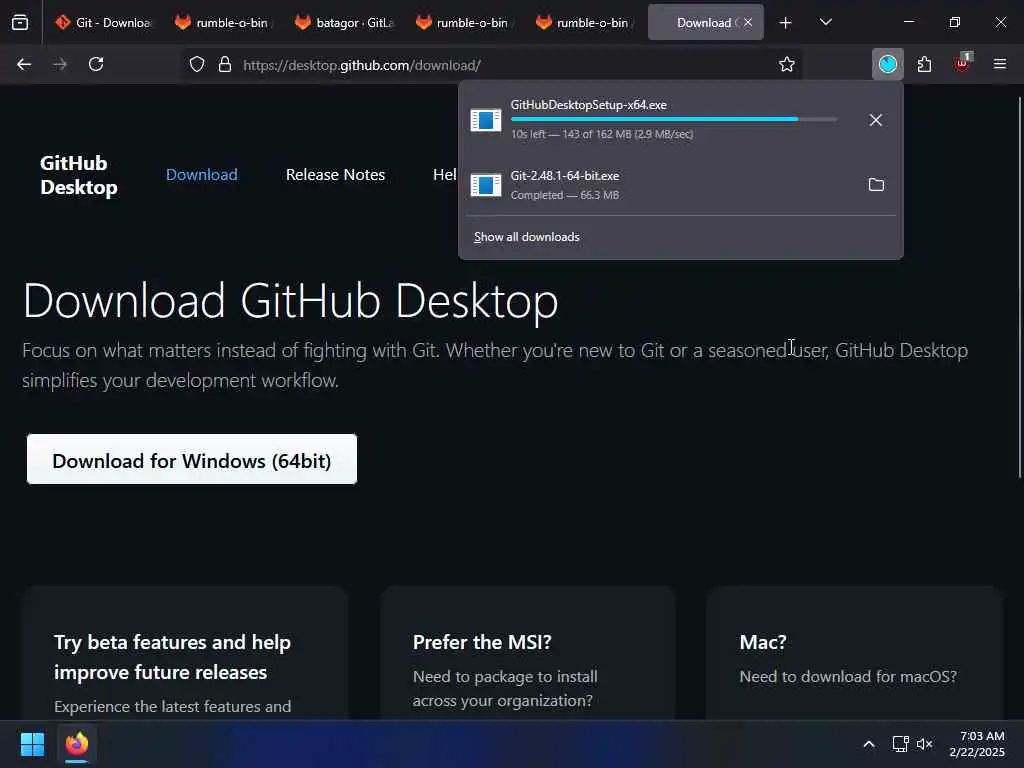This screenshot has width=1024, height=768.
Task: Switch to the first rumble-o-bin tab
Action: pyautogui.click(x=224, y=23)
